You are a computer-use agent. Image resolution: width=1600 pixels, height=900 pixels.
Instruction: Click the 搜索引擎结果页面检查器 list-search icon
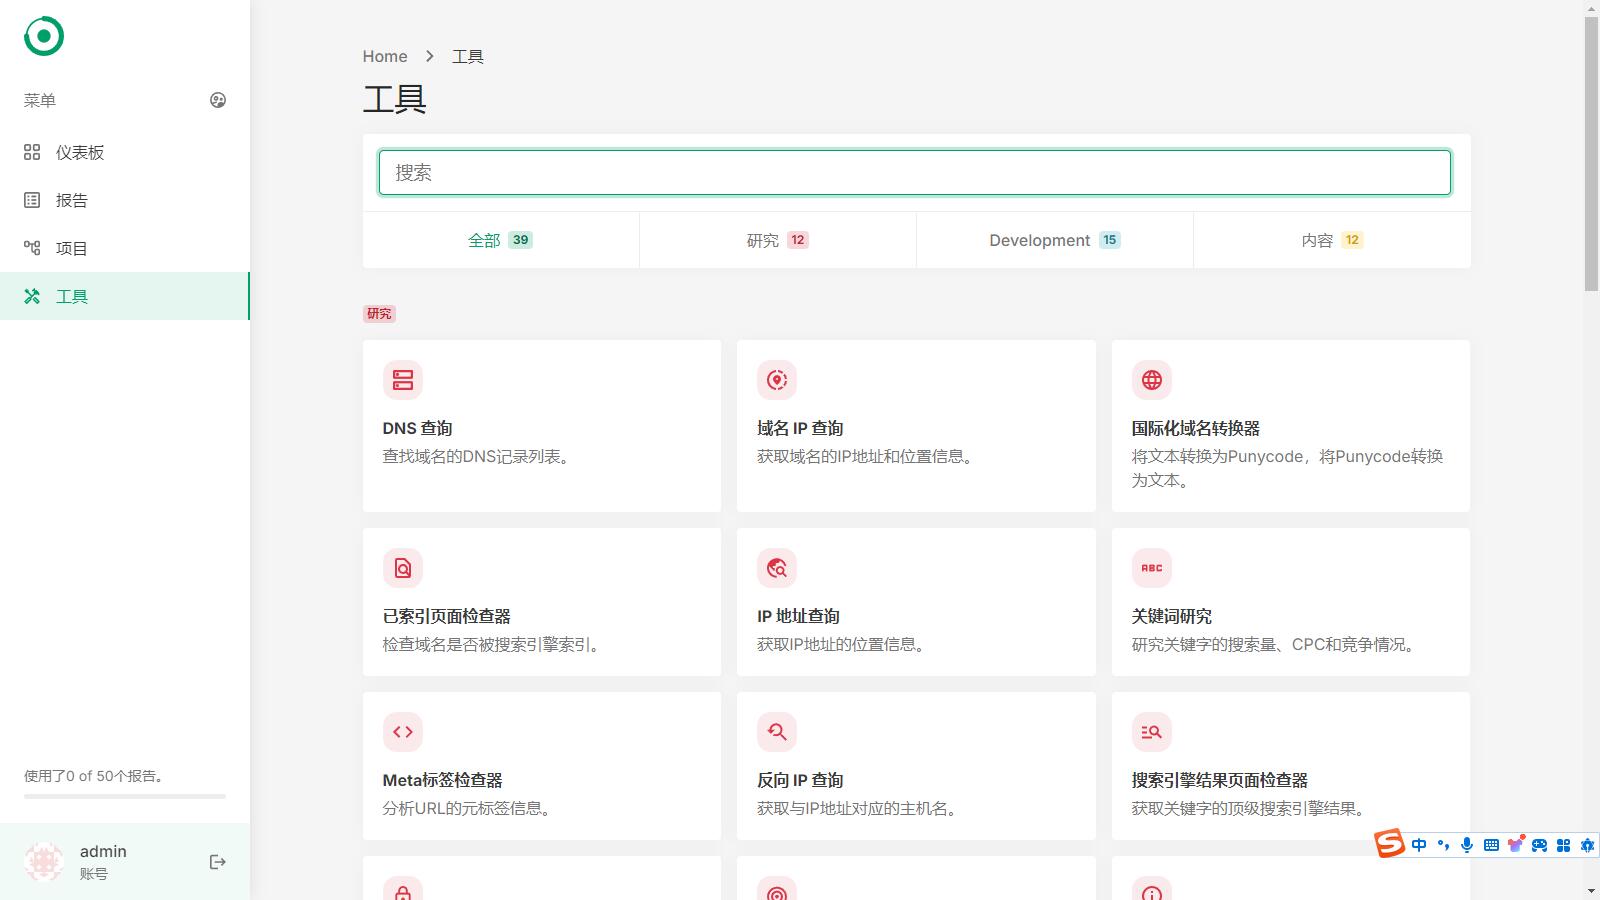1151,732
